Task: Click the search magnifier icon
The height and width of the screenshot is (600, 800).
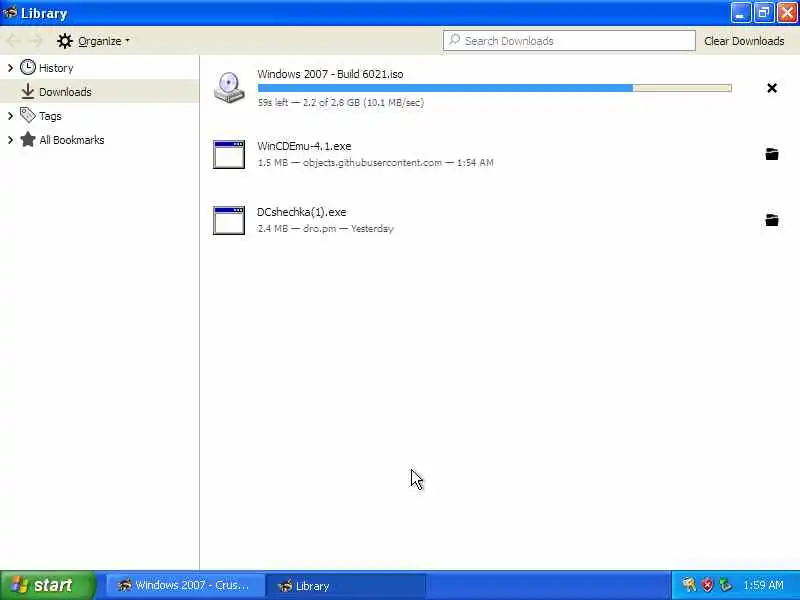Action: click(454, 40)
